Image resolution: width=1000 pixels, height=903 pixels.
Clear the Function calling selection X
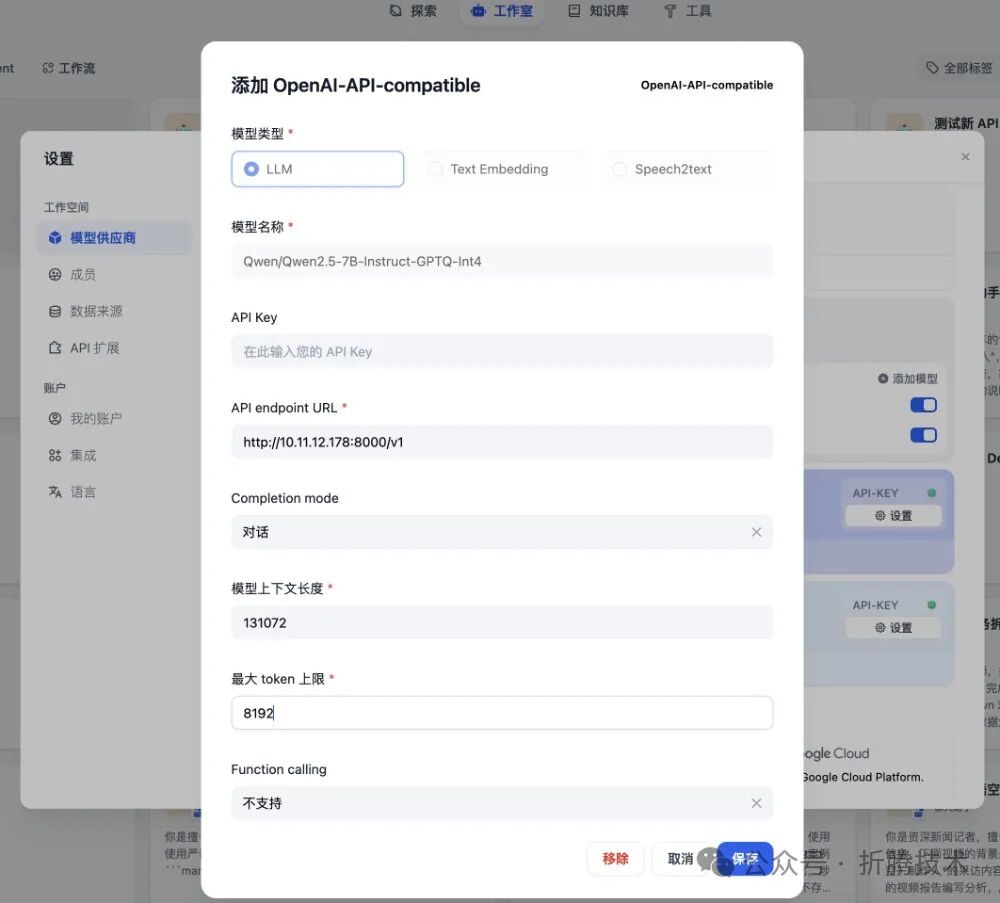pyautogui.click(x=756, y=804)
